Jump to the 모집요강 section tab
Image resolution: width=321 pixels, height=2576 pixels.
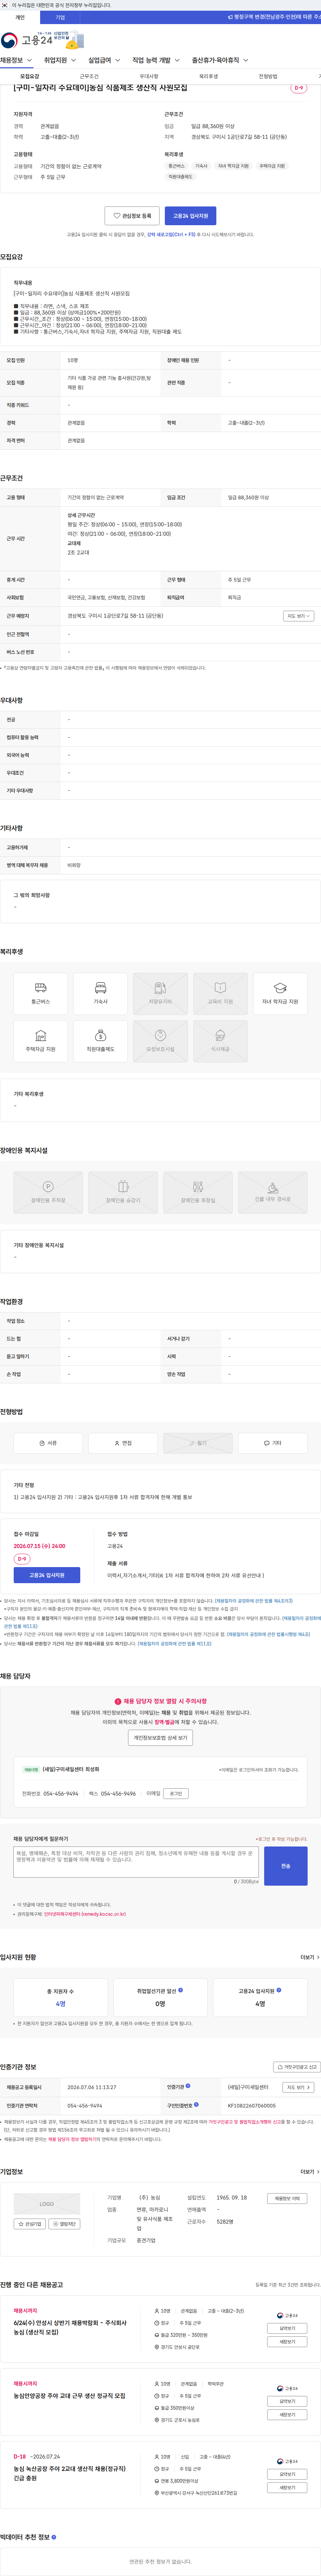click(x=30, y=76)
